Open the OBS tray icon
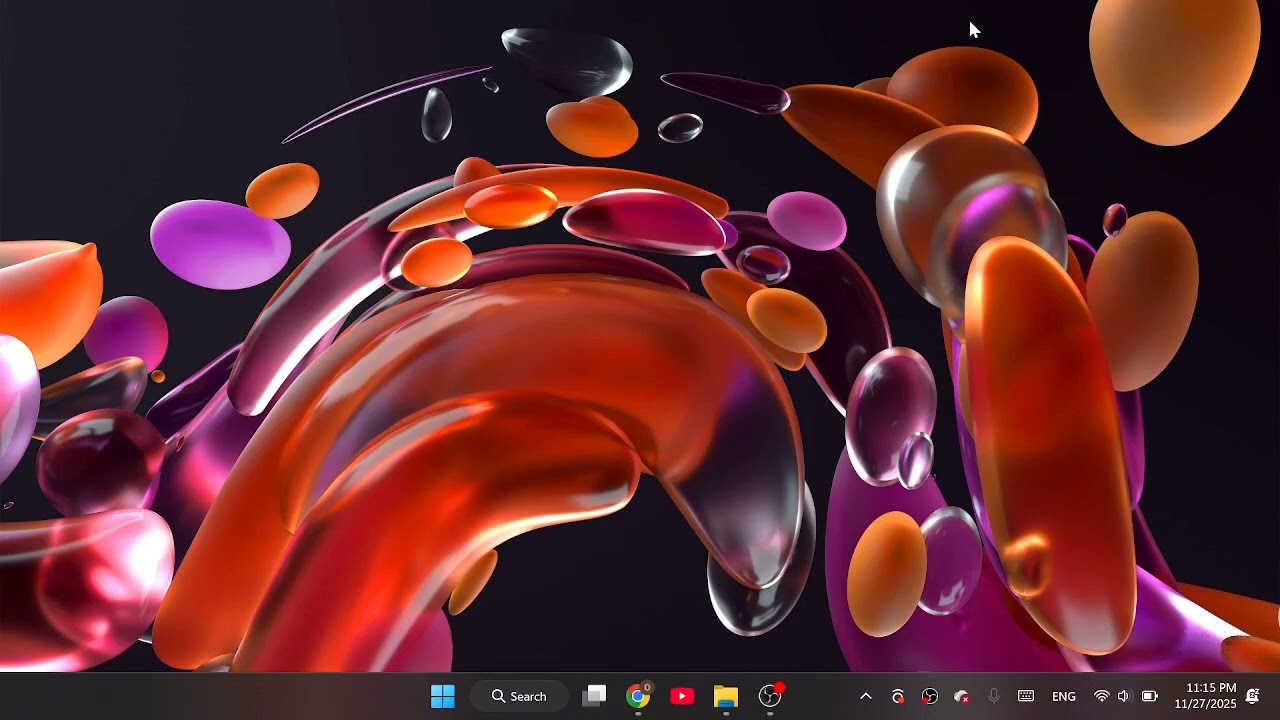This screenshot has width=1280, height=720. click(930, 696)
